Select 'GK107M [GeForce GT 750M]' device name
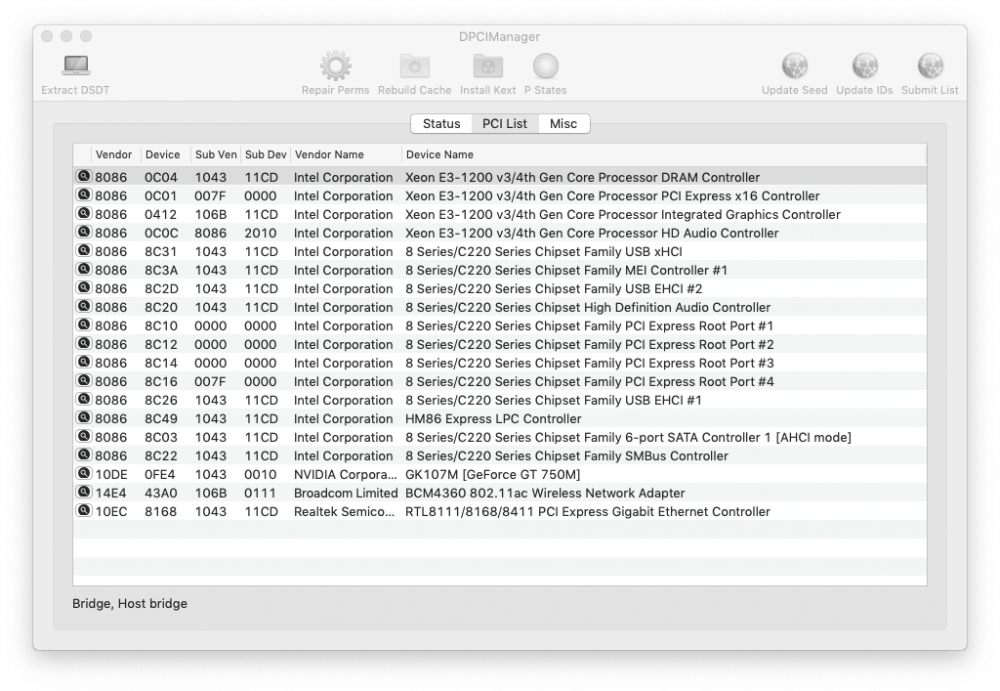Screen dimensions: 1000x691 click(x=492, y=475)
